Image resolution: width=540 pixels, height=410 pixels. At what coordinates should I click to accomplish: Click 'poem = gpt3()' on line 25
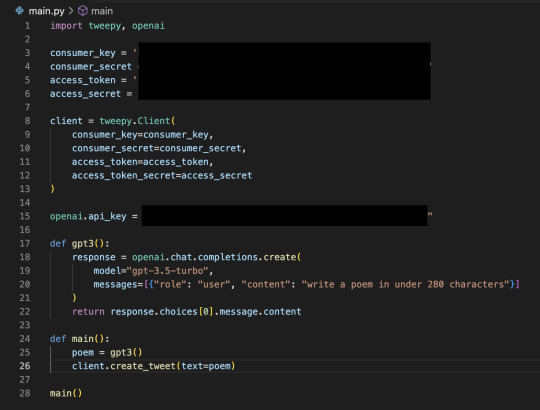pyautogui.click(x=107, y=353)
